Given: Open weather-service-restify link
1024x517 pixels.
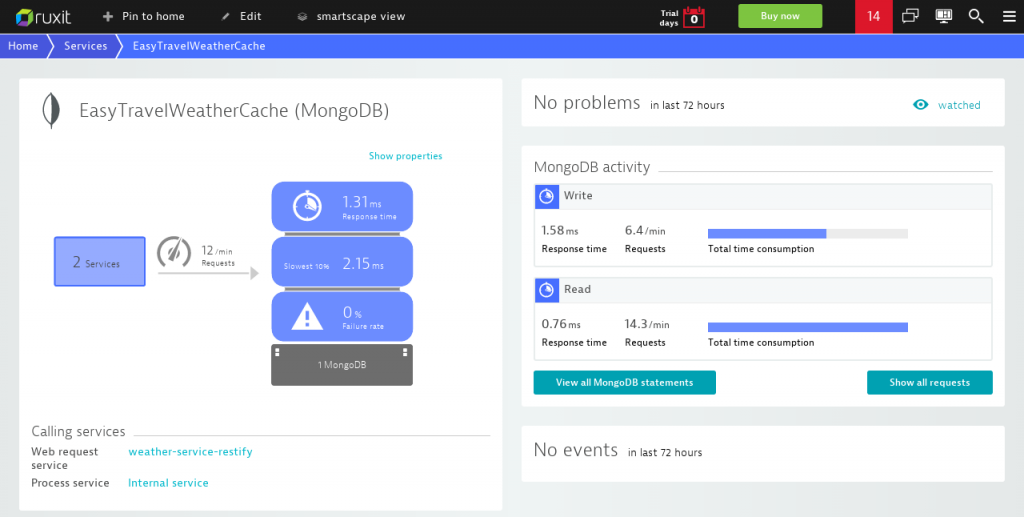Looking at the screenshot, I should (190, 452).
